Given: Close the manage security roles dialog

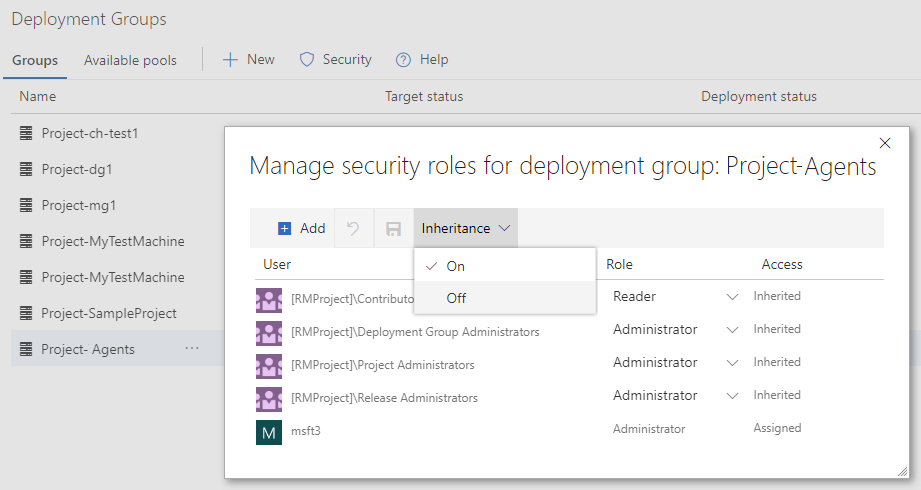Looking at the screenshot, I should point(884,143).
